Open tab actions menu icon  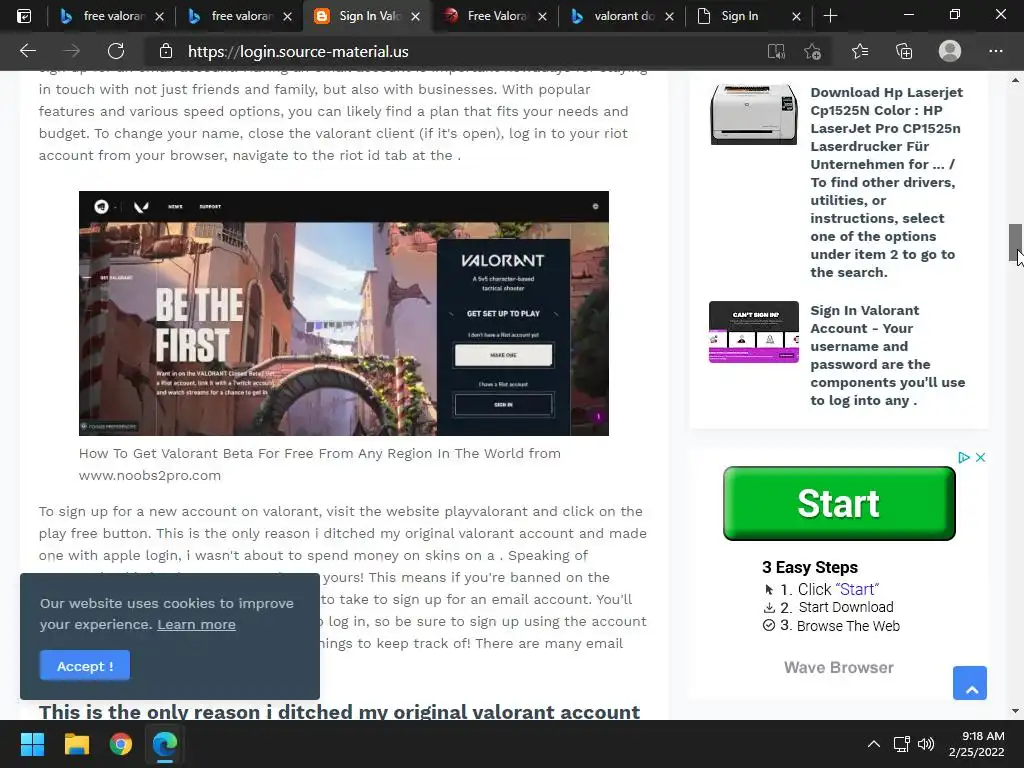(24, 16)
